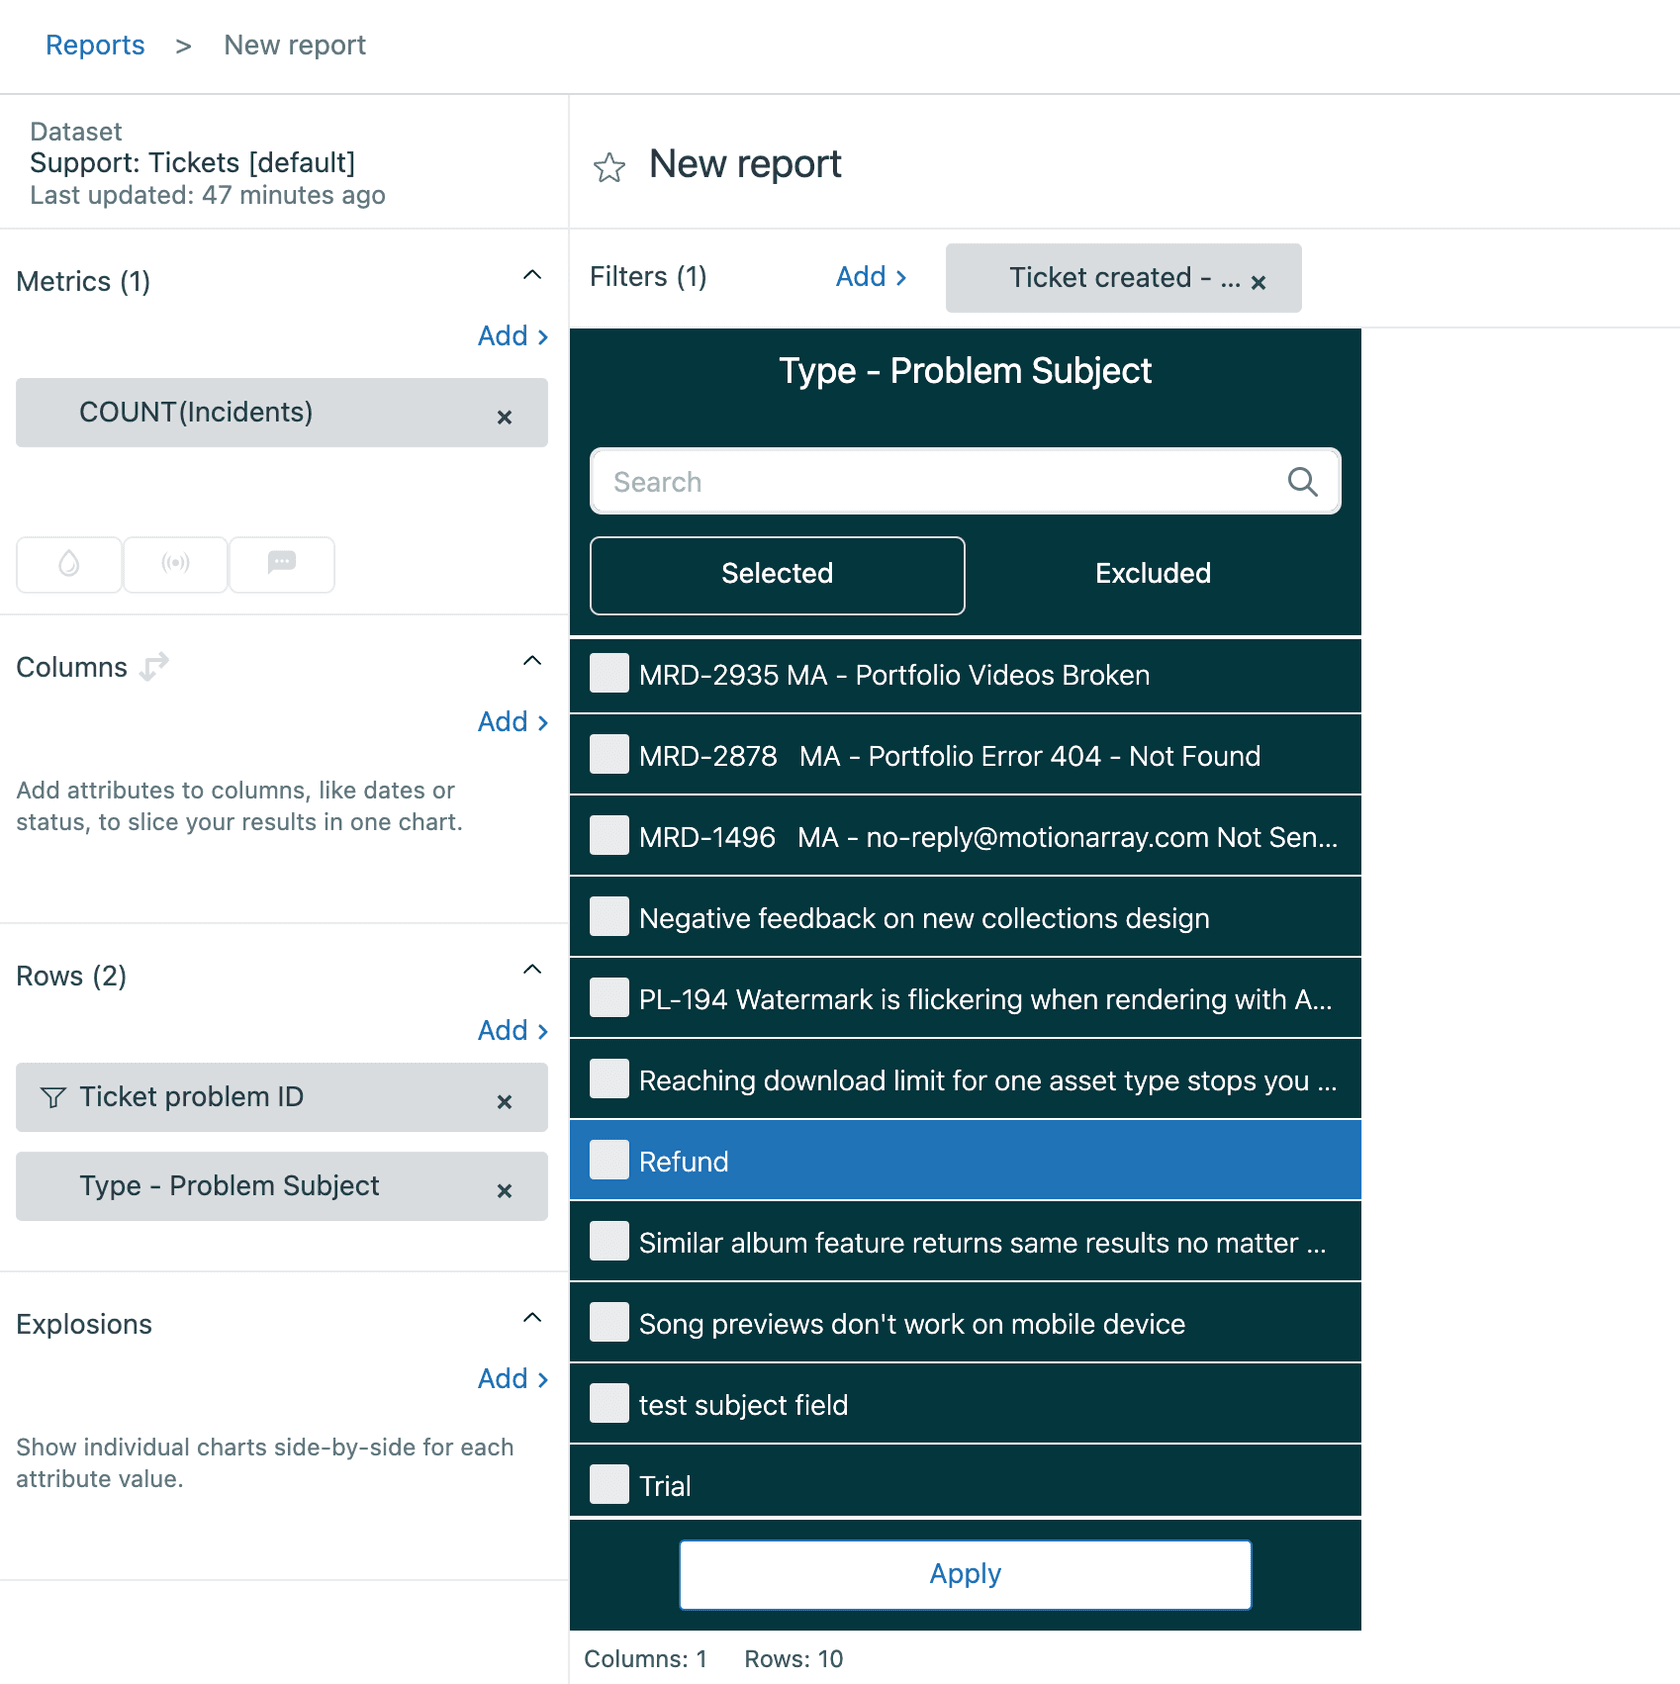Check the Refund checkbox
1680x1684 pixels.
[x=608, y=1160]
